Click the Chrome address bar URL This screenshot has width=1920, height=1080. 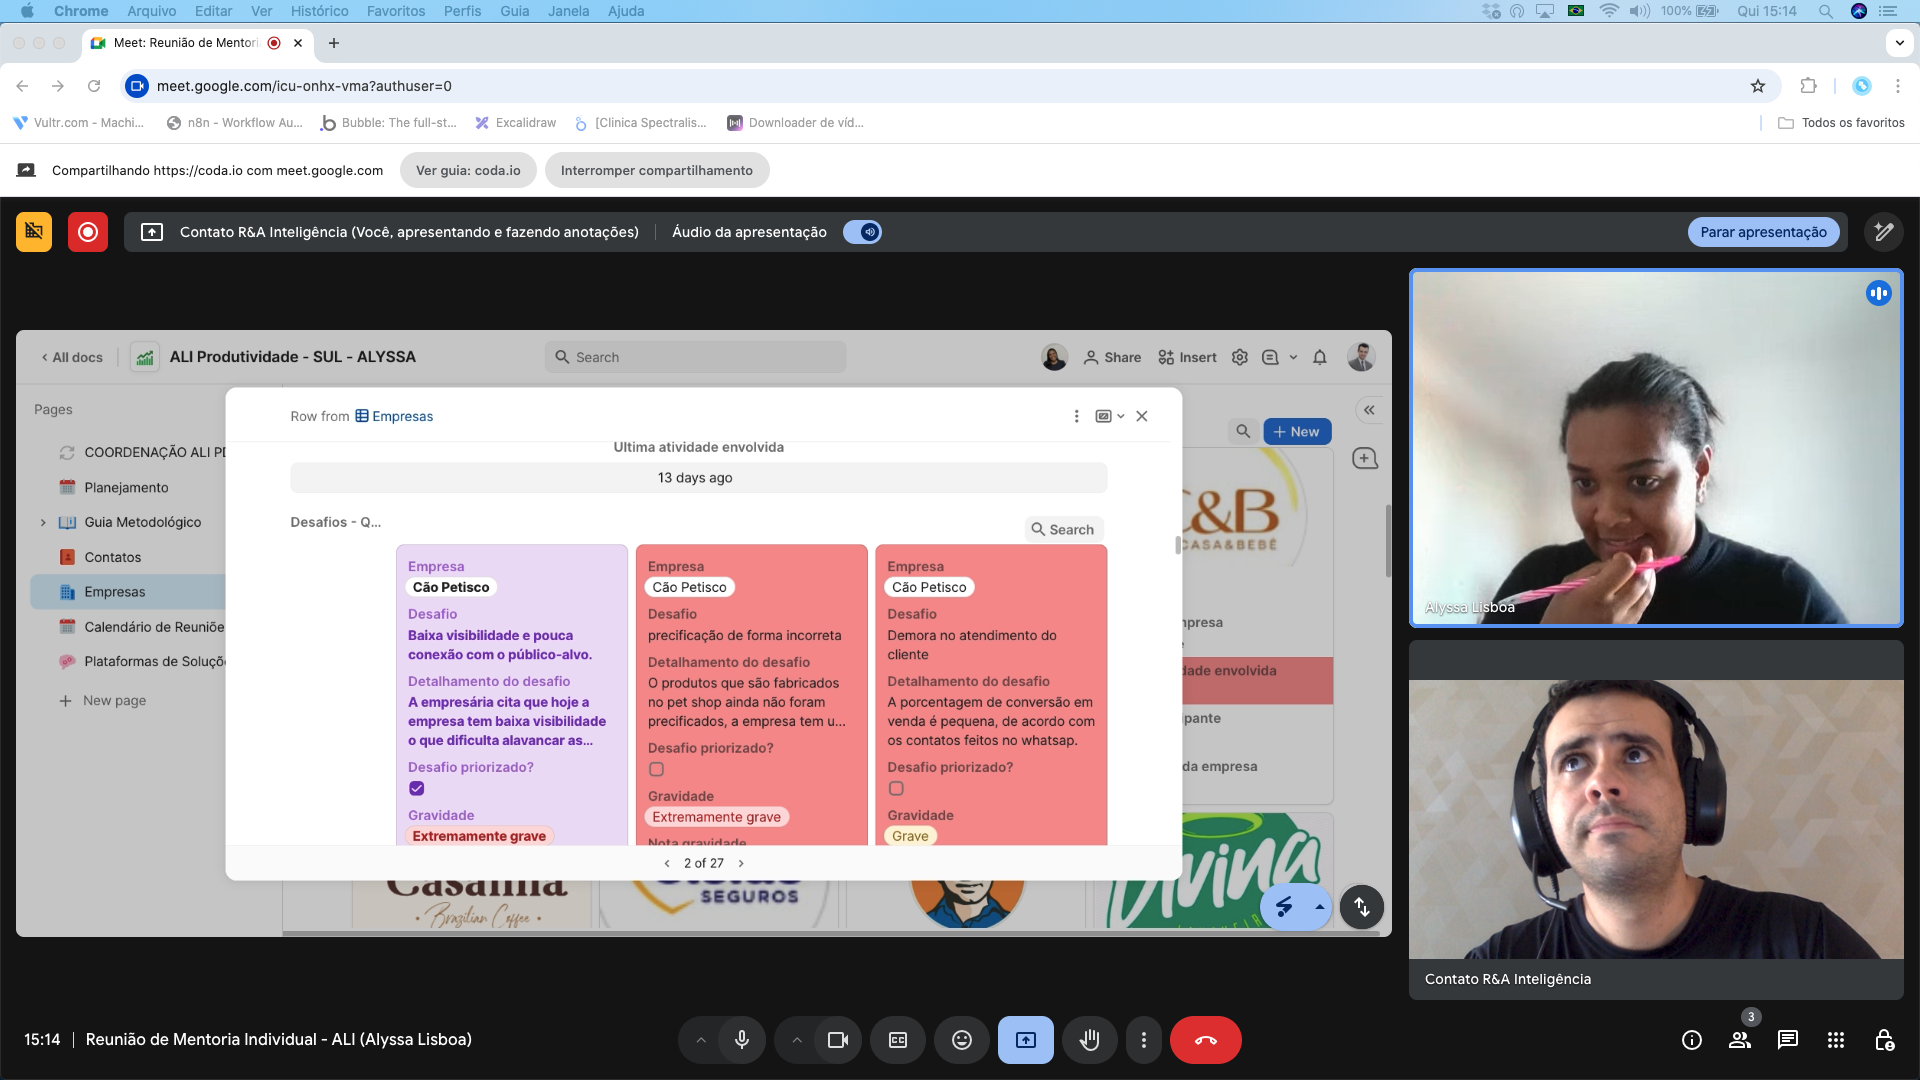point(304,86)
